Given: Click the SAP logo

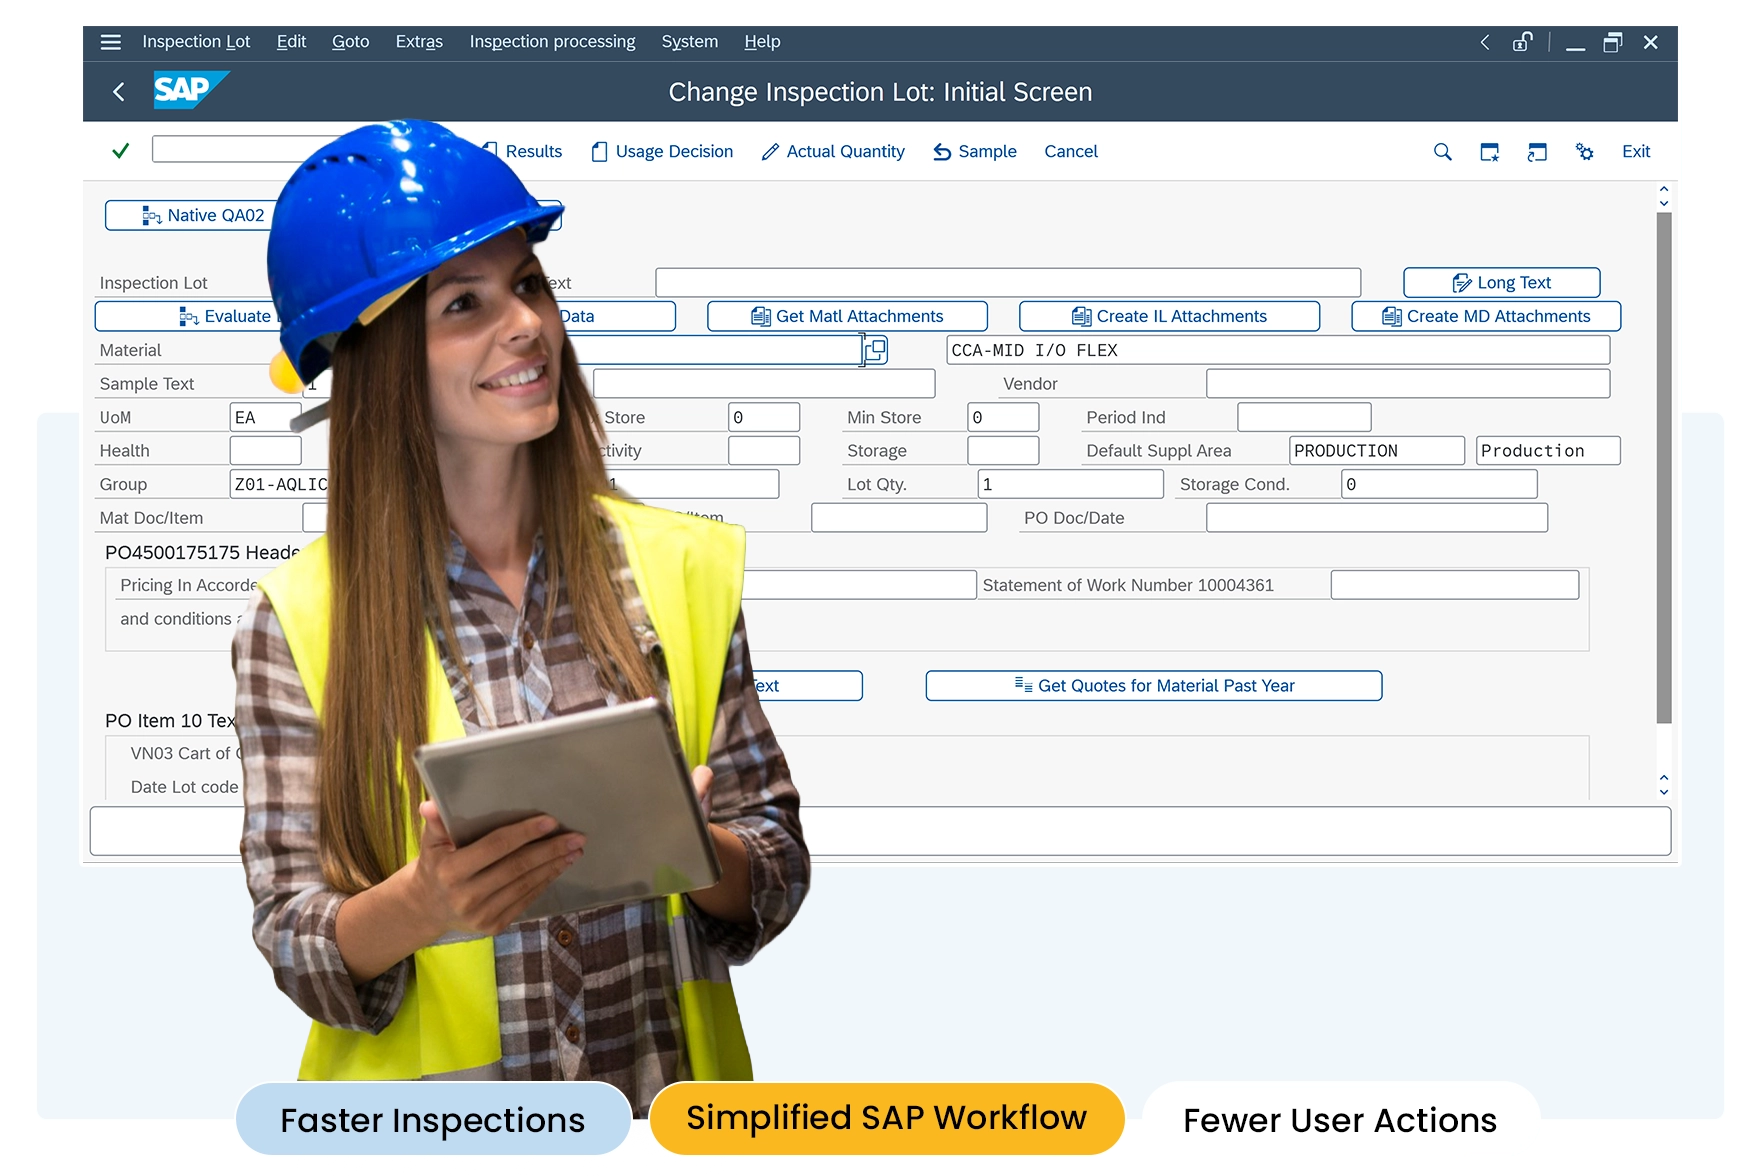Looking at the screenshot, I should tap(190, 90).
